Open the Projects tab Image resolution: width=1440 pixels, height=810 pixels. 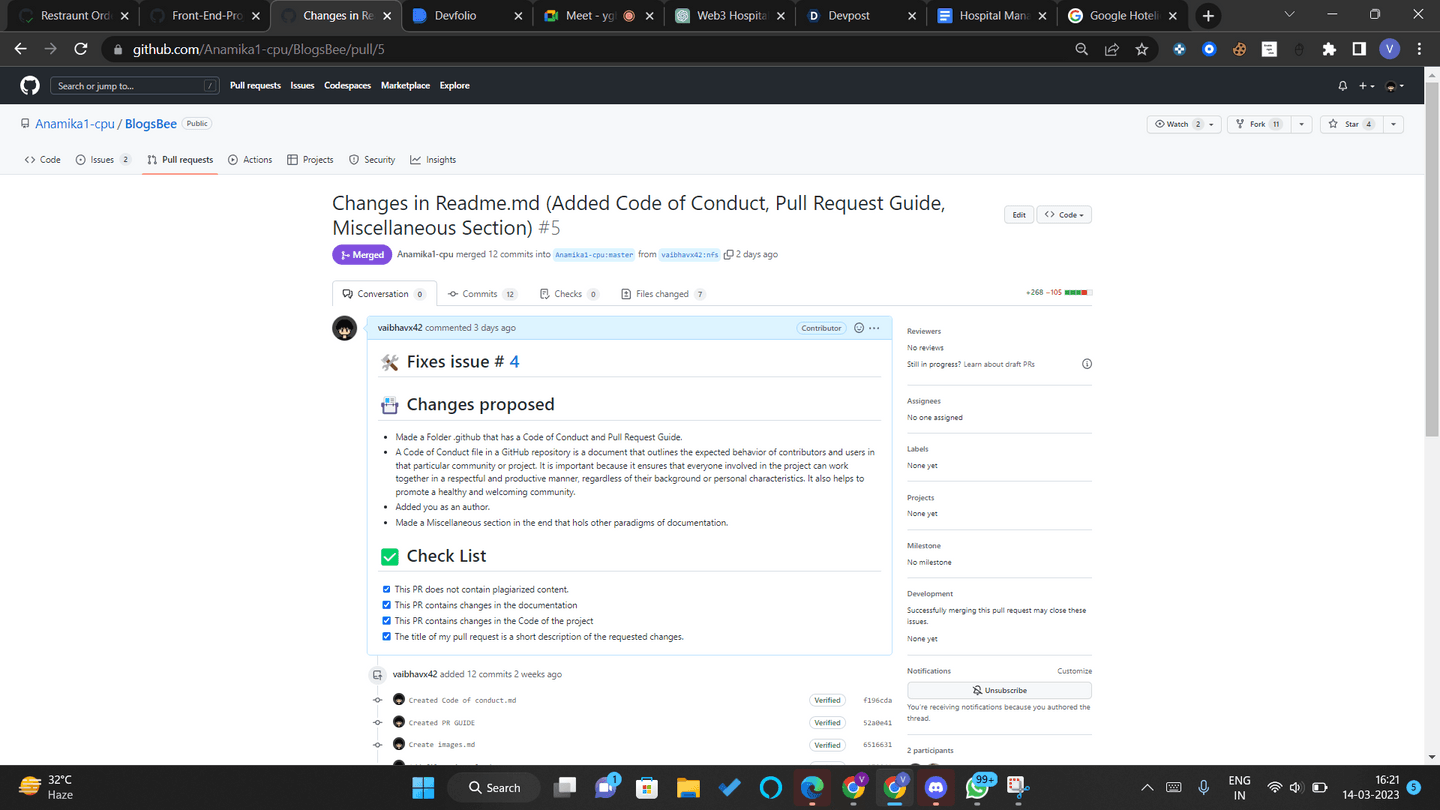(310, 160)
